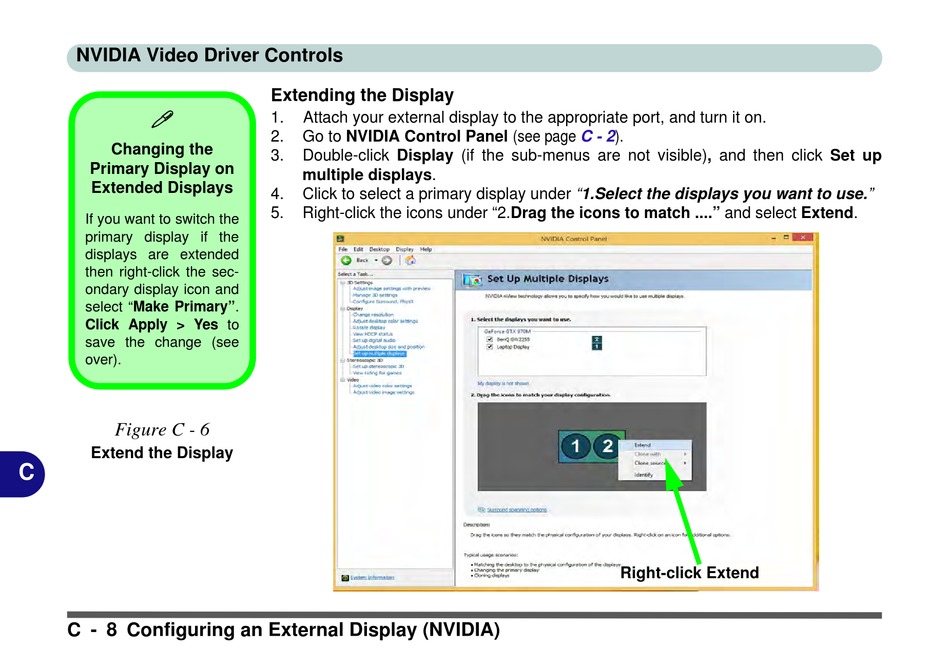Collapse the Video tree node
950x669 pixels.
pyautogui.click(x=342, y=379)
